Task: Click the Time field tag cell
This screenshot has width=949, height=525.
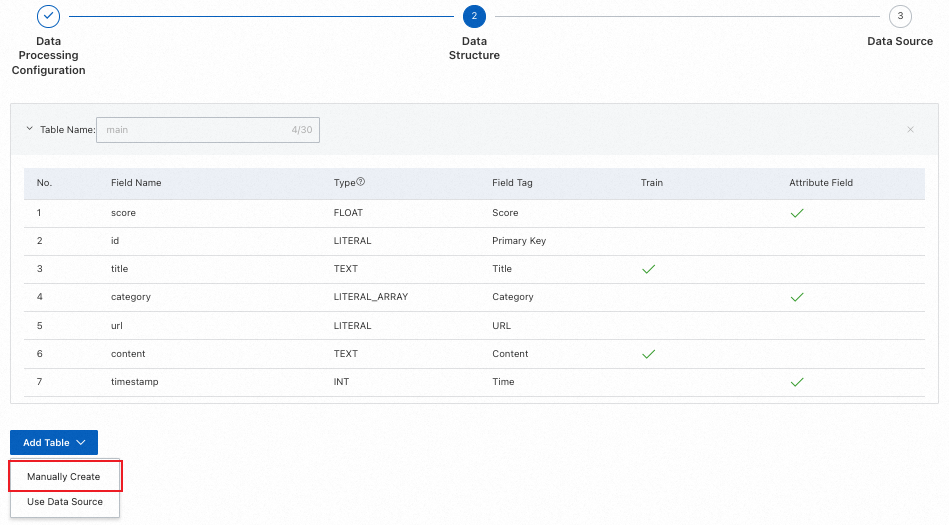Action: (x=503, y=382)
